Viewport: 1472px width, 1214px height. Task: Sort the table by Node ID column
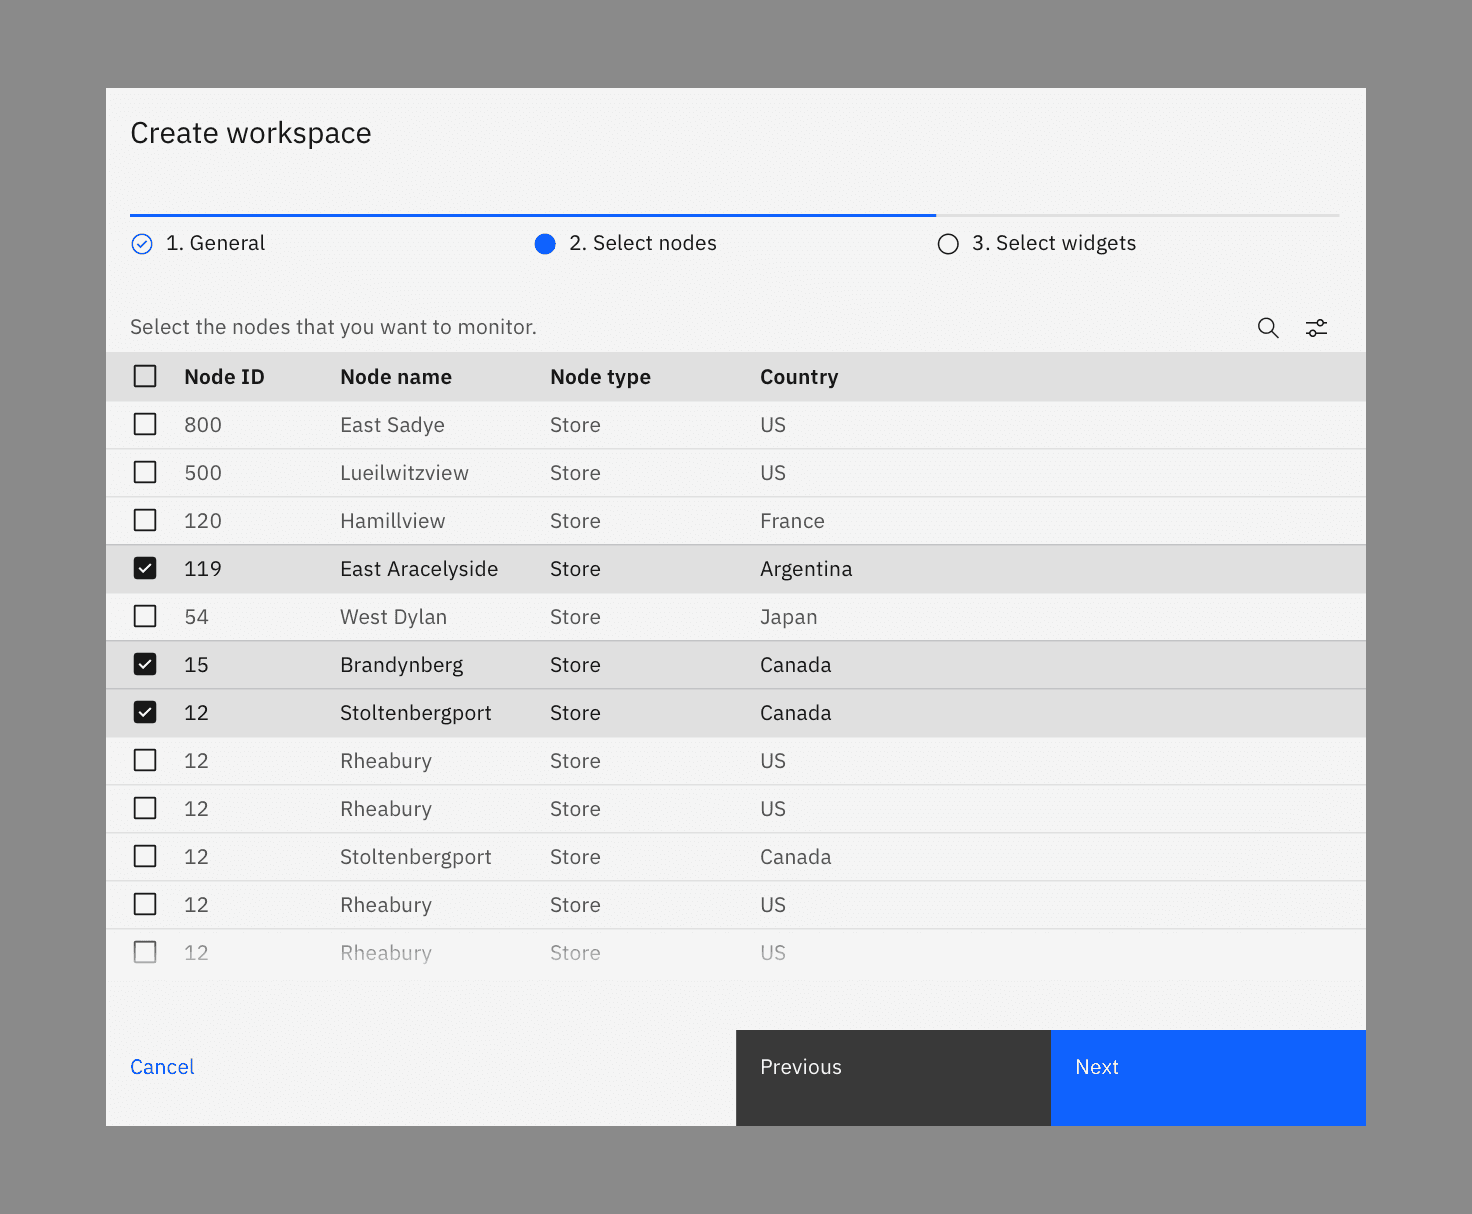(224, 376)
